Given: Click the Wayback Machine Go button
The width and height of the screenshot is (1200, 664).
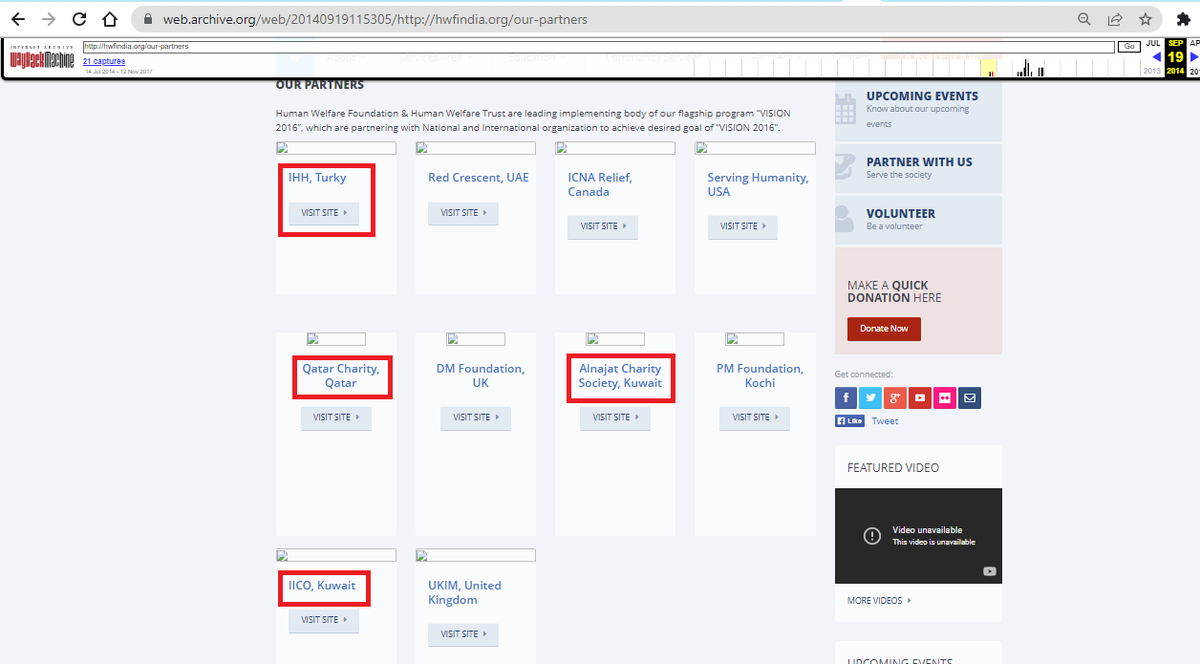Looking at the screenshot, I should [x=1129, y=47].
